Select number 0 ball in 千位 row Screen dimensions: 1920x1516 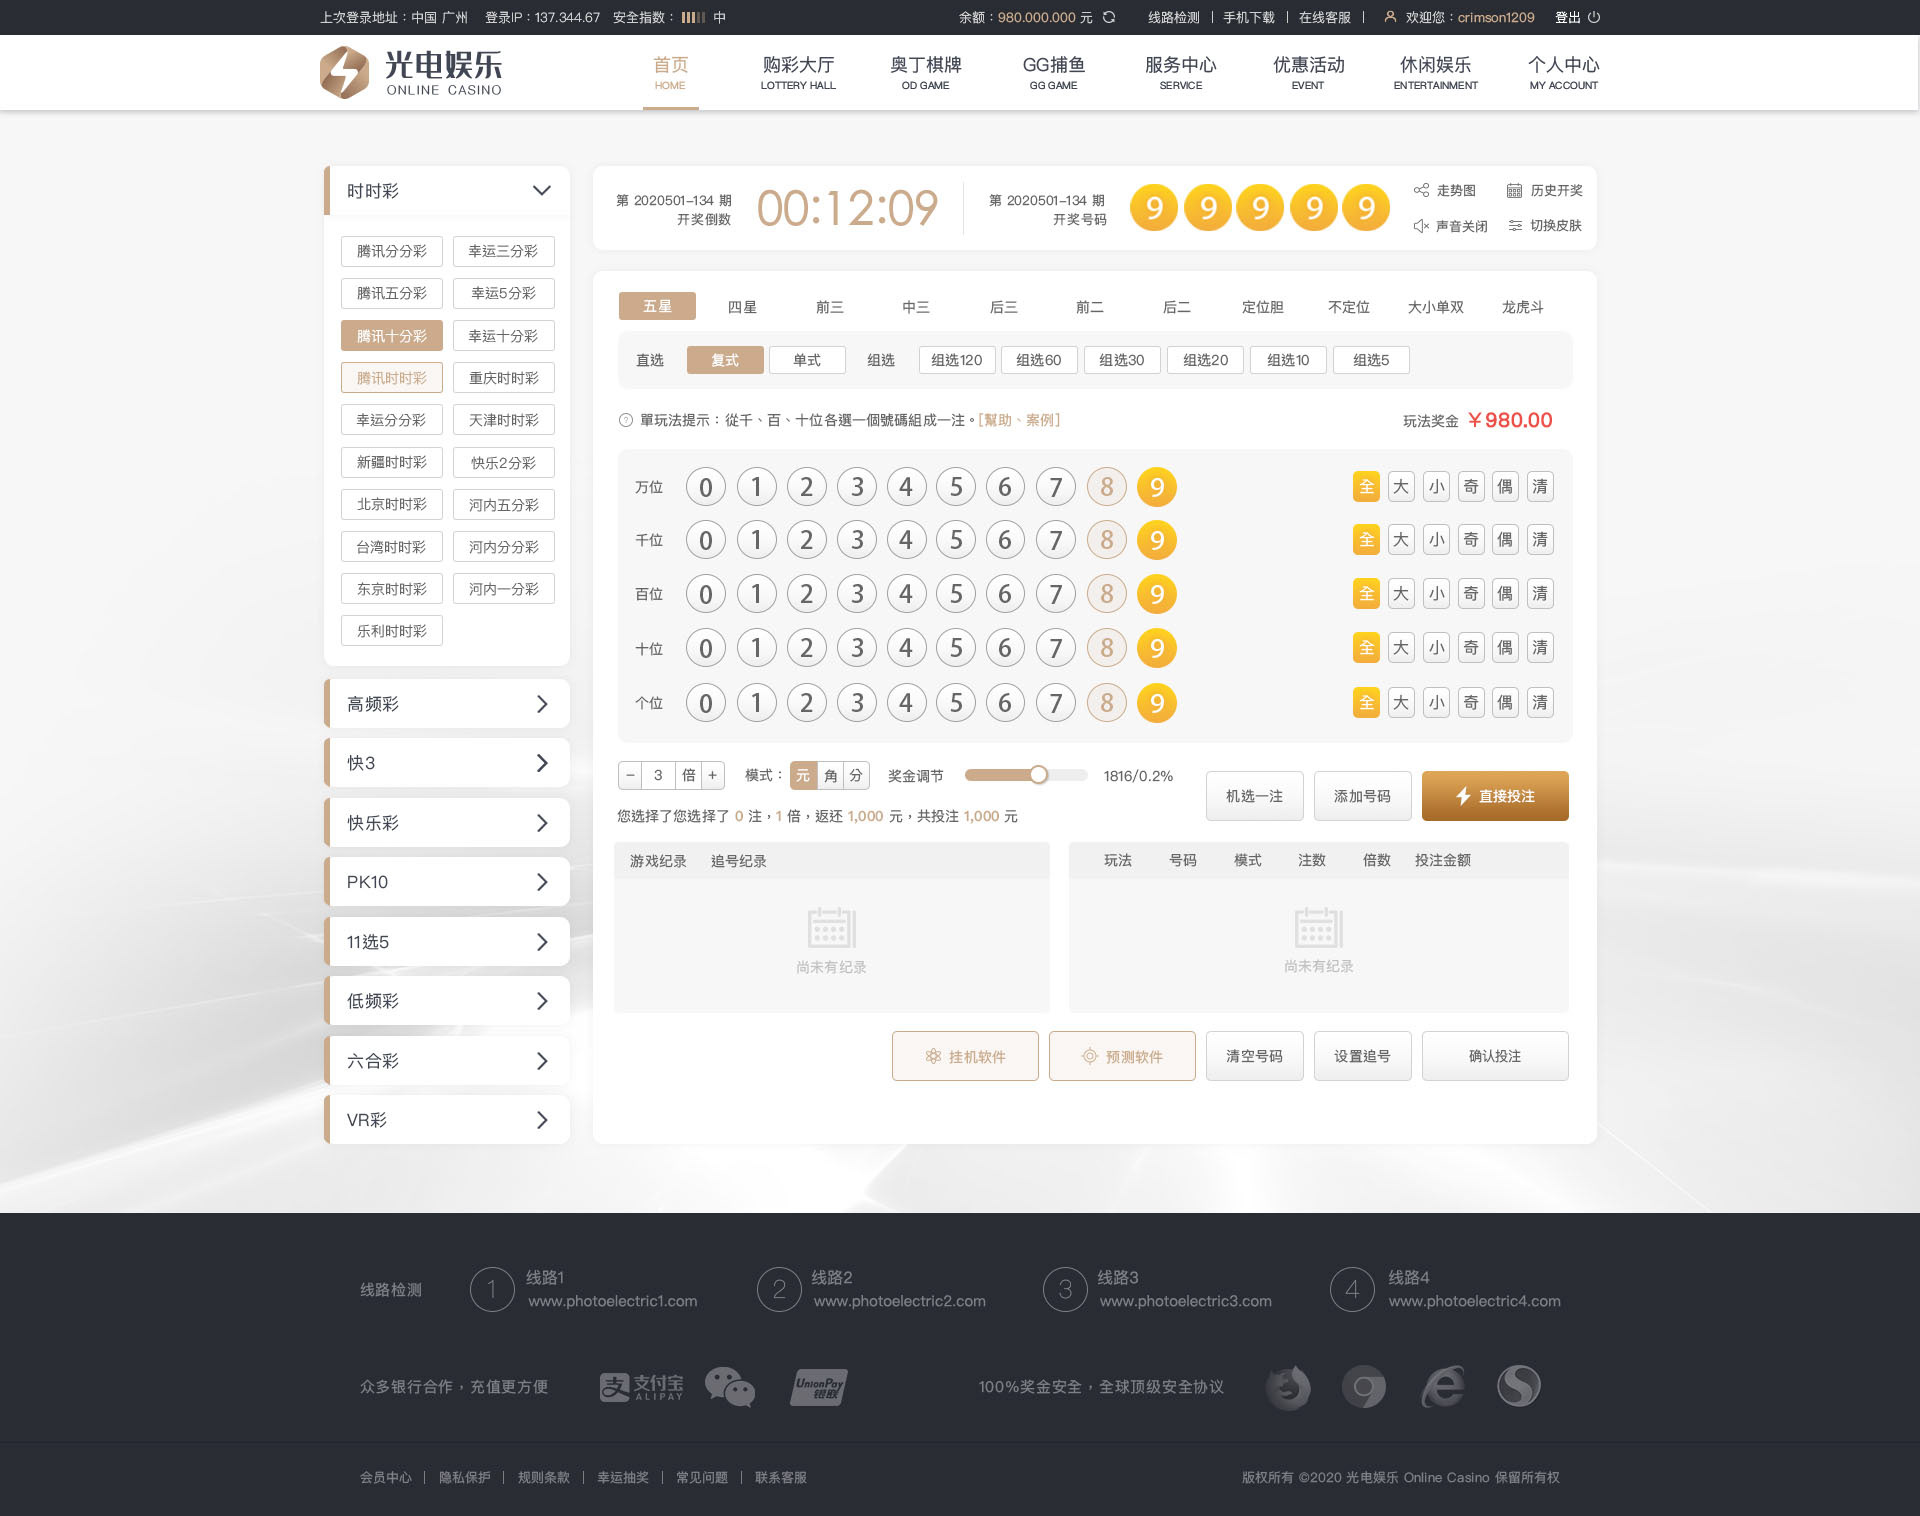pos(706,540)
